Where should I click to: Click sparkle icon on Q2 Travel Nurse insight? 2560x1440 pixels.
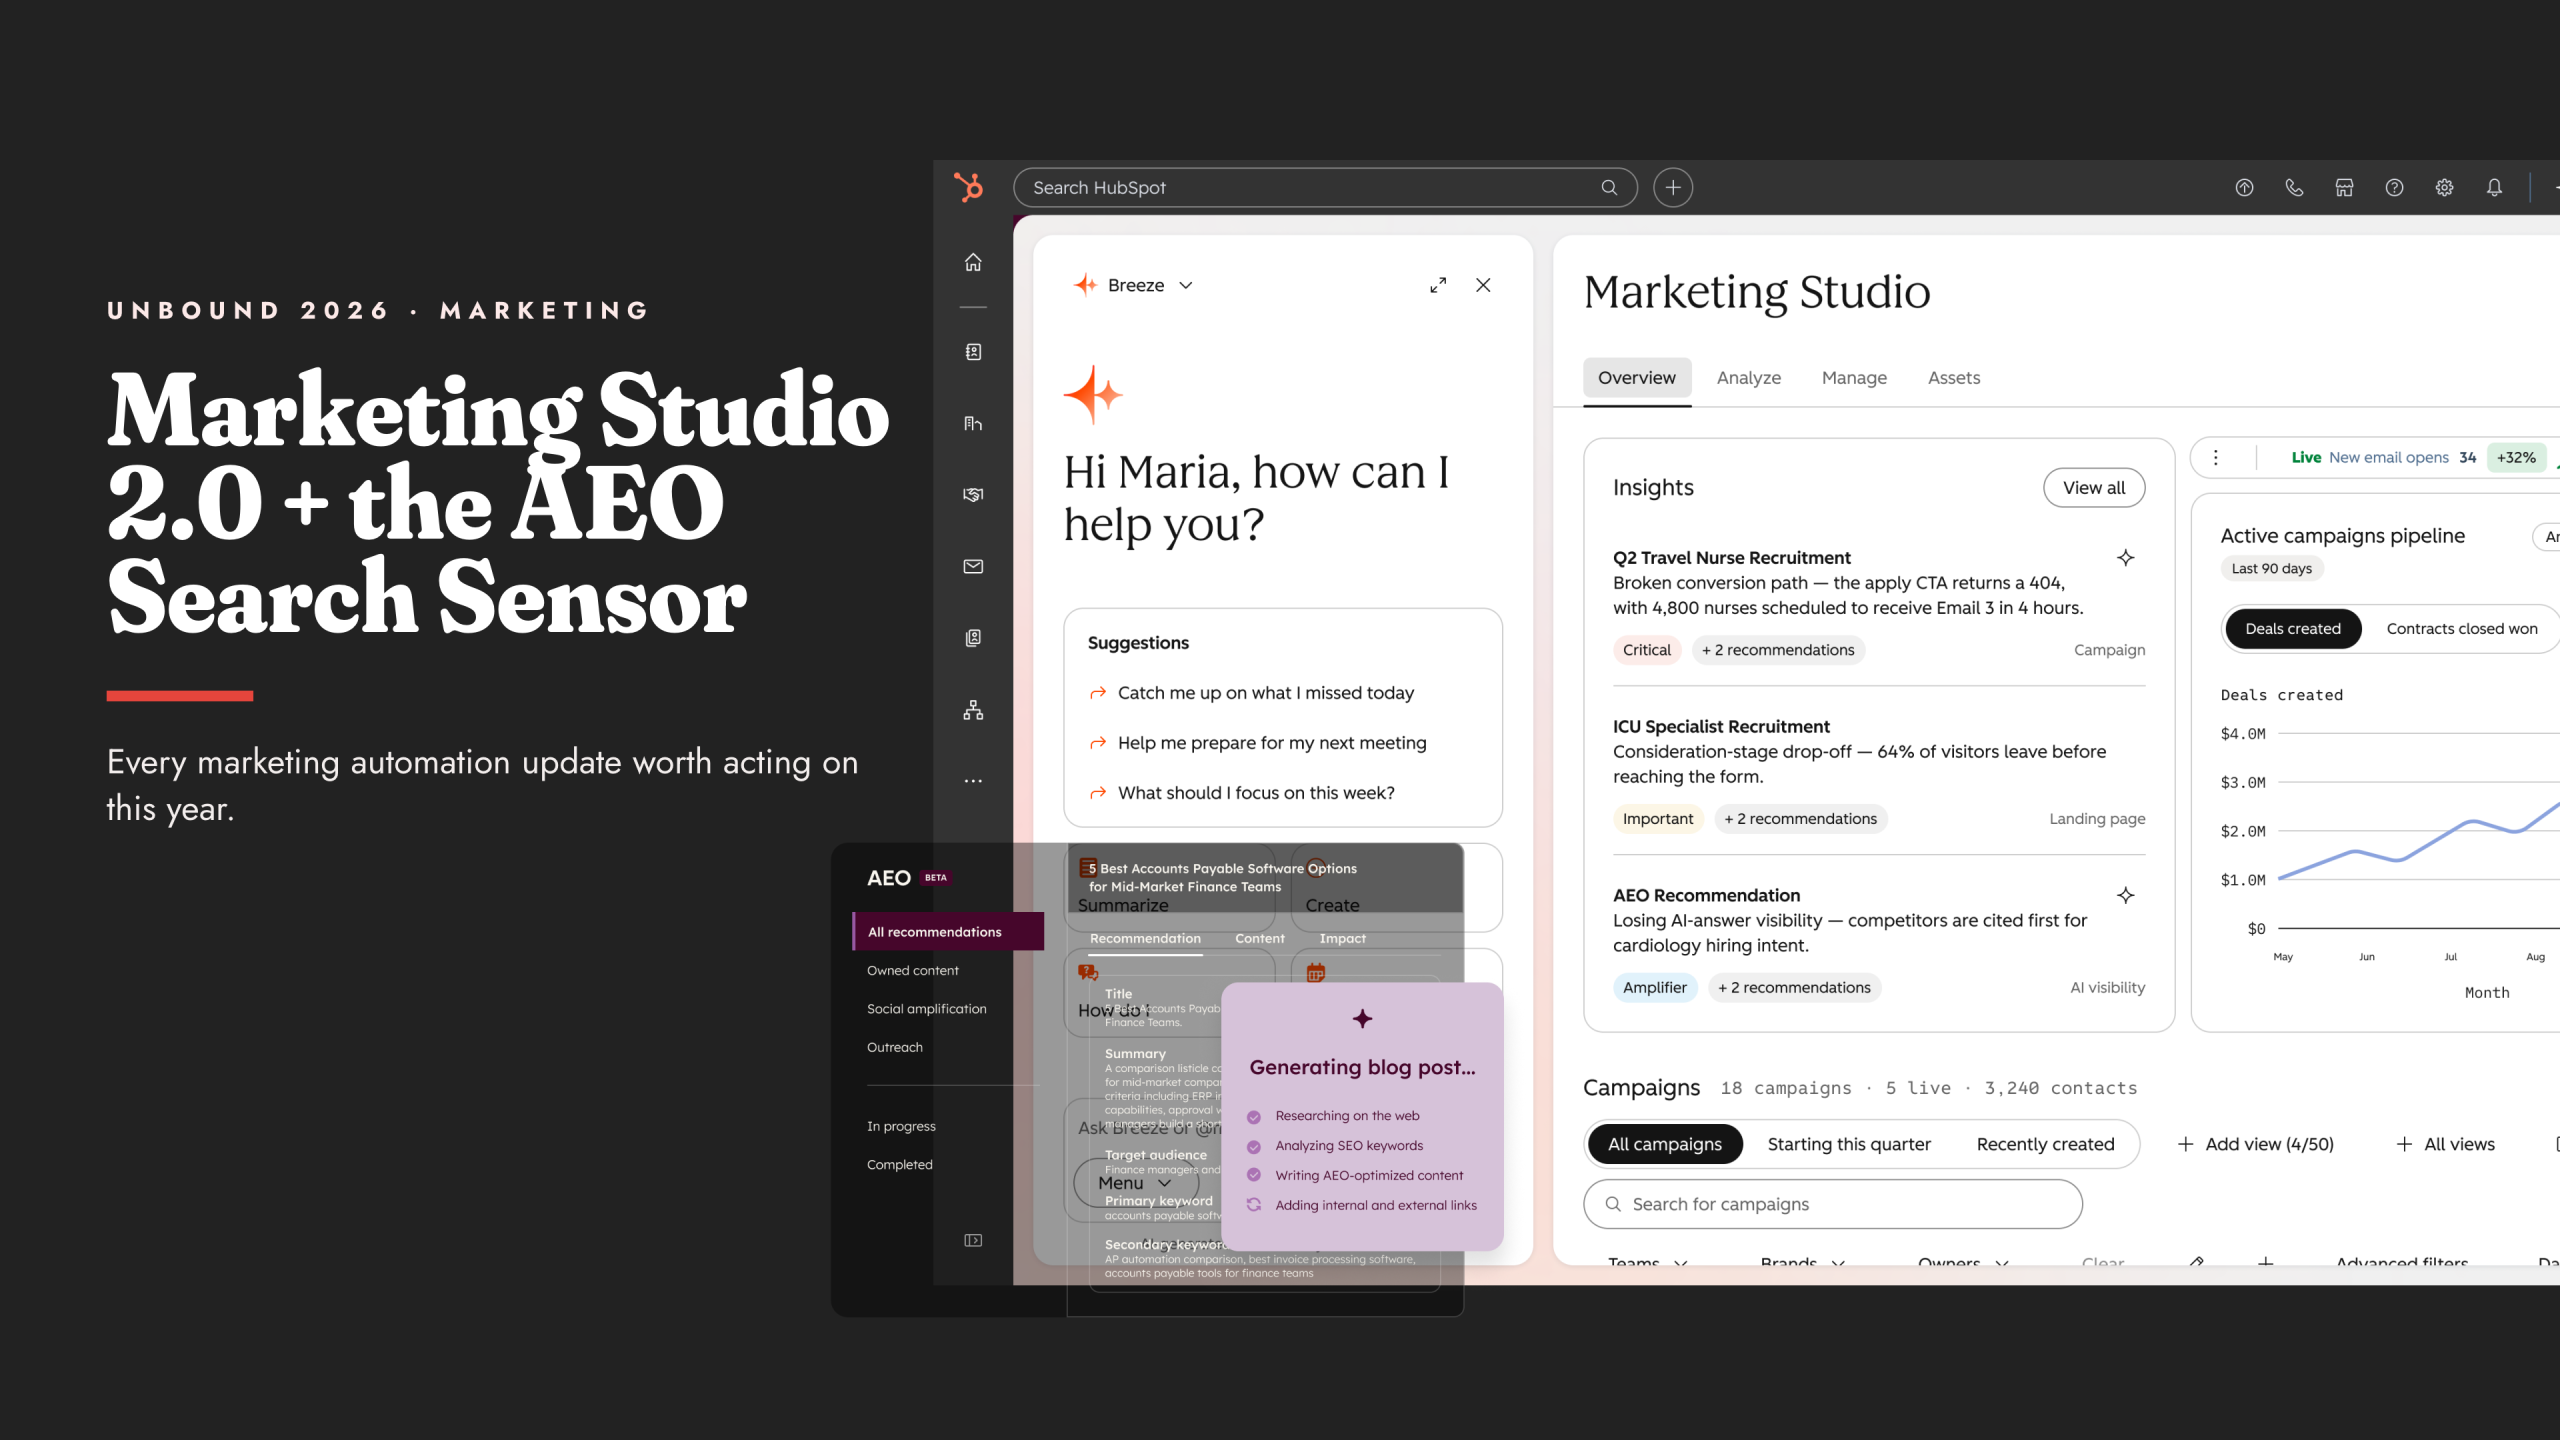pyautogui.click(x=2126, y=558)
